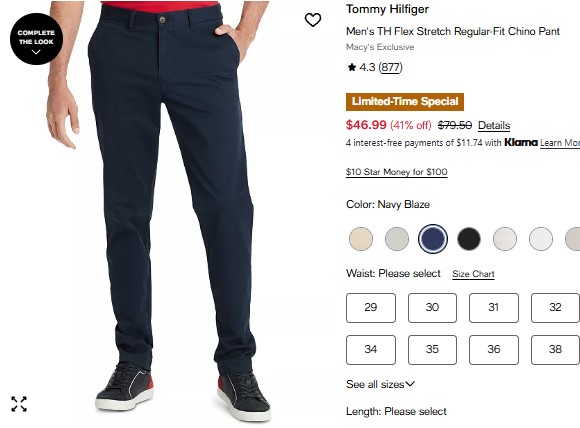Click the rating star icon

click(x=352, y=67)
